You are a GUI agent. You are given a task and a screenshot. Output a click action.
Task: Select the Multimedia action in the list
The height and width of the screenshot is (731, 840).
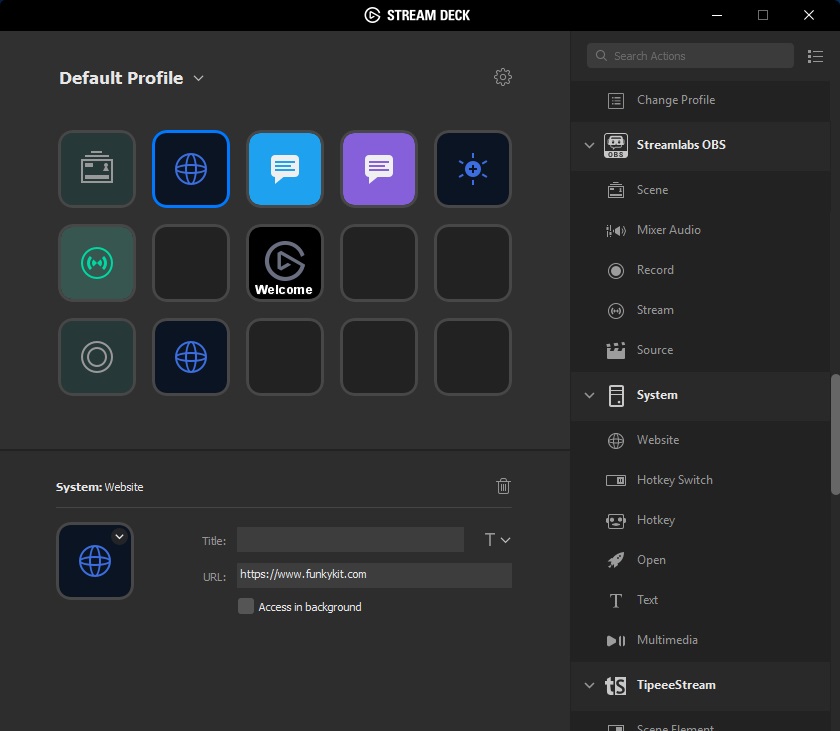666,640
